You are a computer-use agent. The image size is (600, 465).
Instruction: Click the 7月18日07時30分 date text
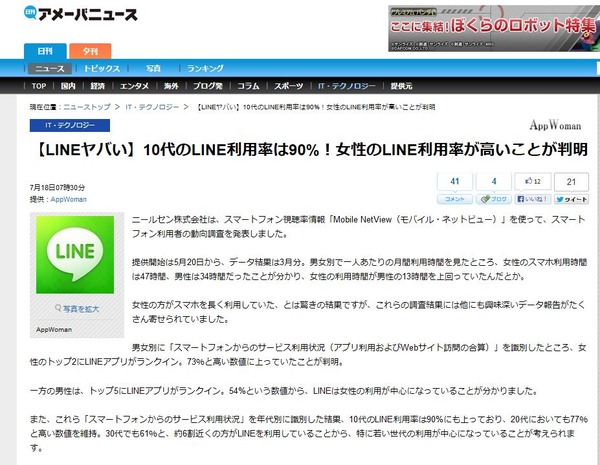click(x=57, y=188)
